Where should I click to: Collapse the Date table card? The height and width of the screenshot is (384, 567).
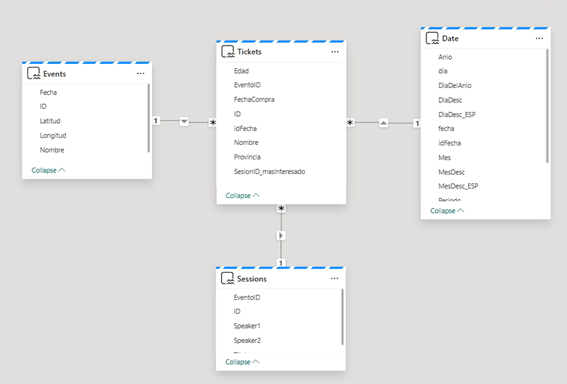[447, 210]
